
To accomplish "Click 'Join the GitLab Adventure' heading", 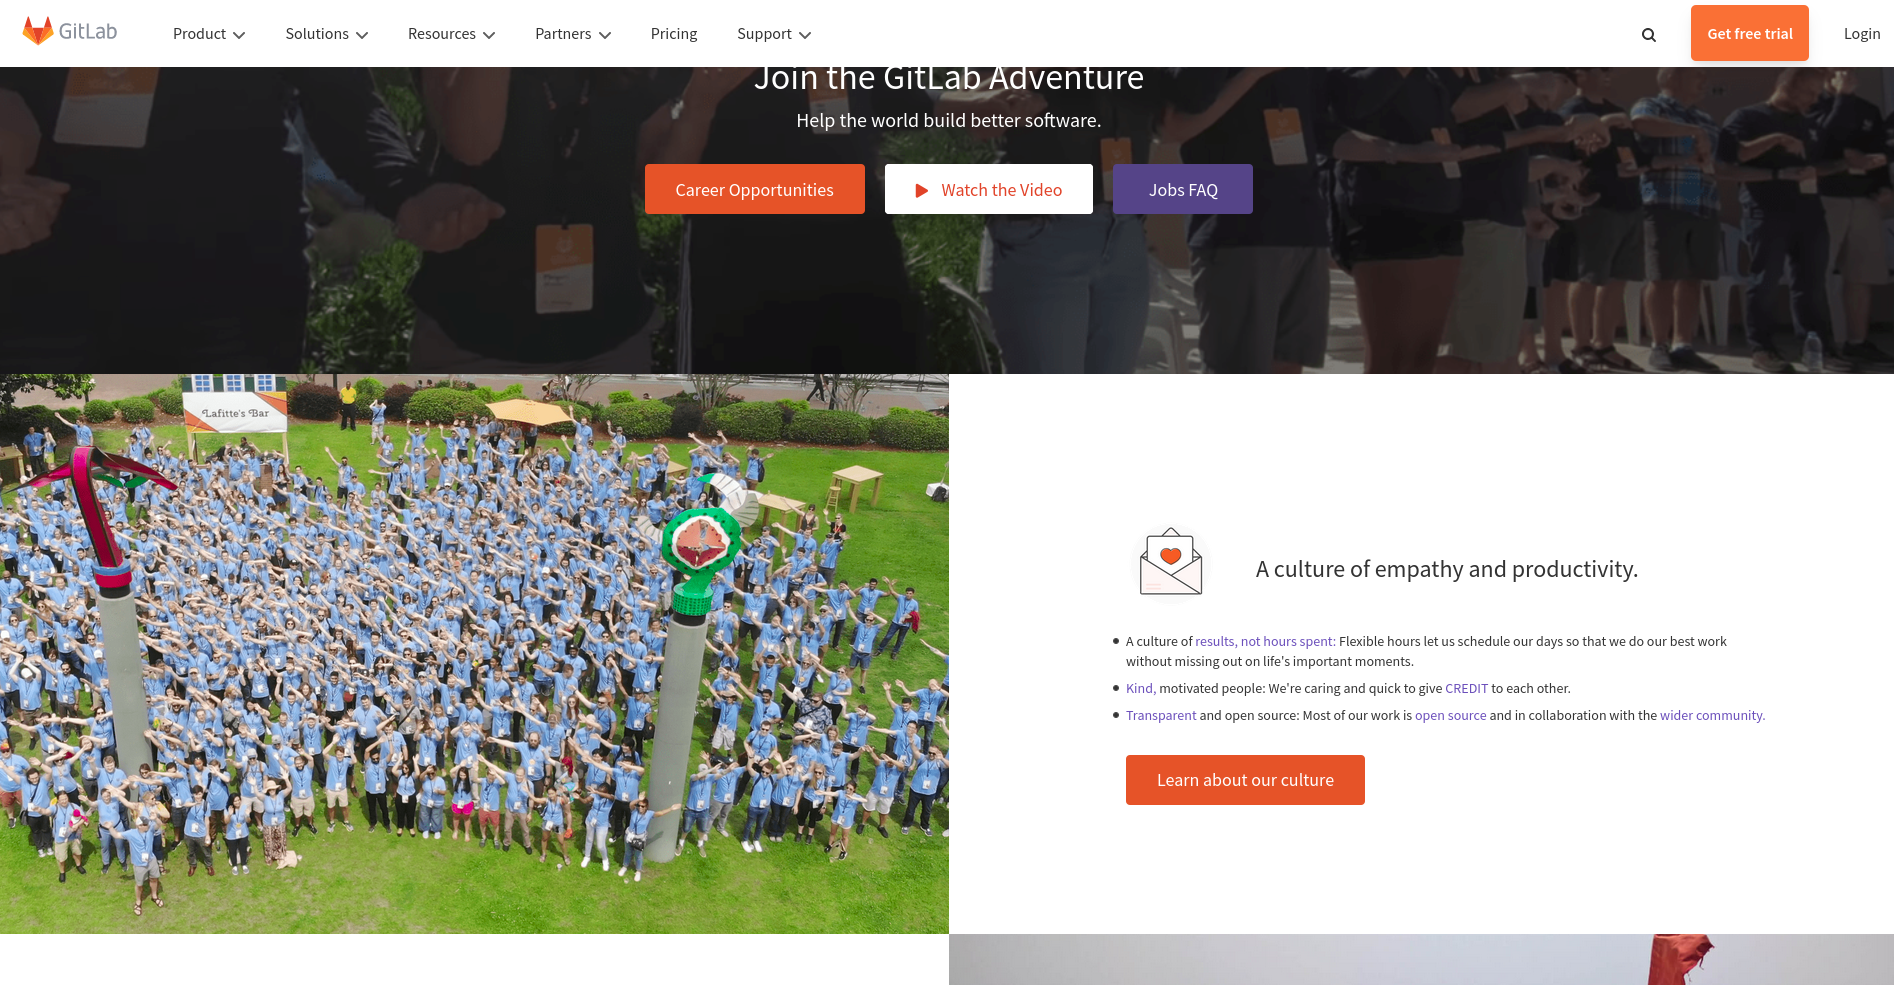I will point(949,78).
